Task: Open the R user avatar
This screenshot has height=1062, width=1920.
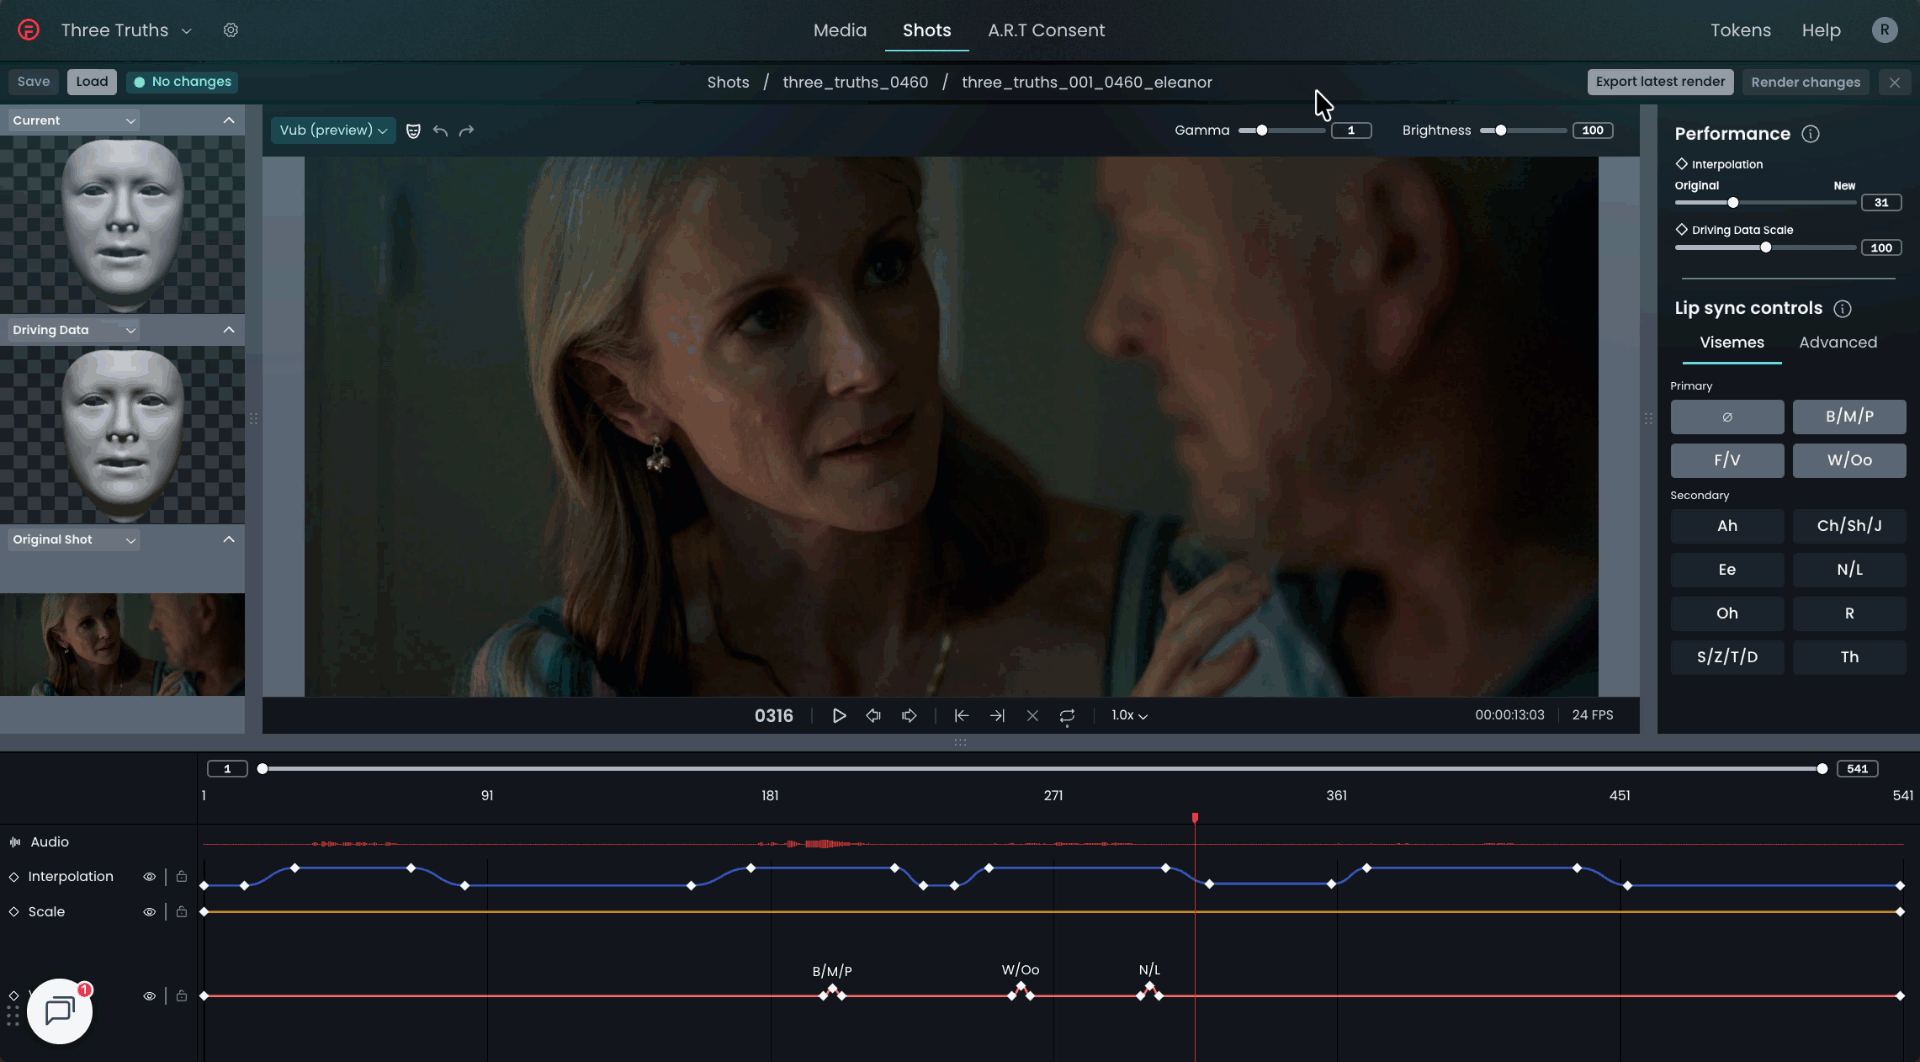Action: click(x=1884, y=30)
